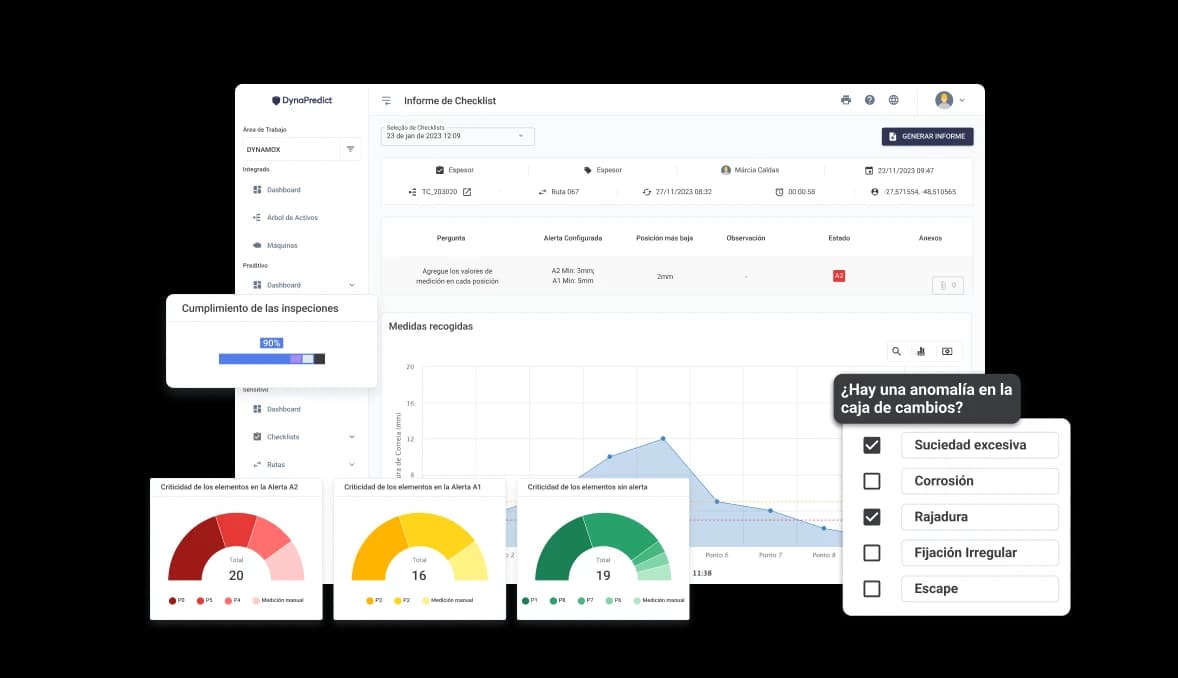Open Árbol de Activos in sidebar
The height and width of the screenshot is (678, 1178).
pos(291,217)
